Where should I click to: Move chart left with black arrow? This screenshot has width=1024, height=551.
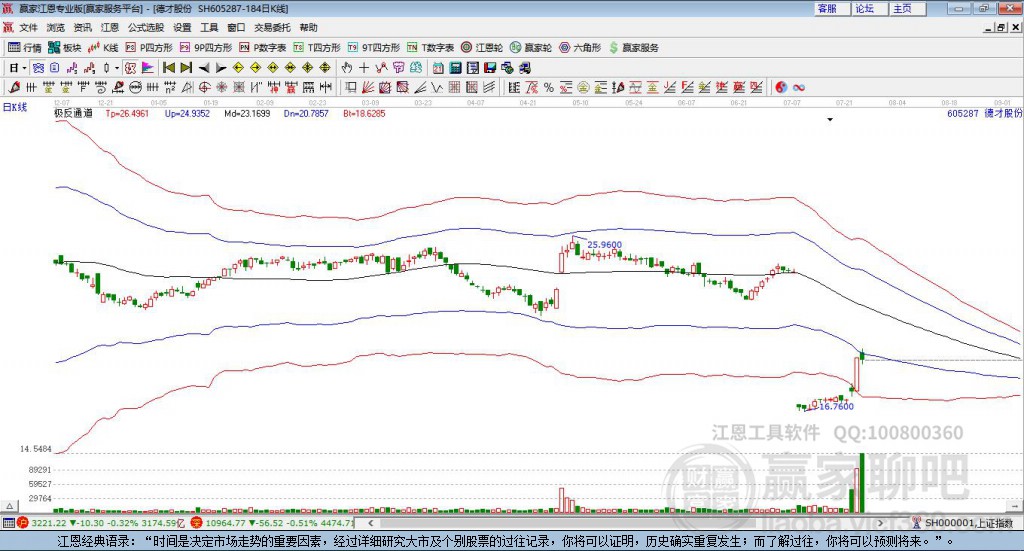click(x=204, y=68)
